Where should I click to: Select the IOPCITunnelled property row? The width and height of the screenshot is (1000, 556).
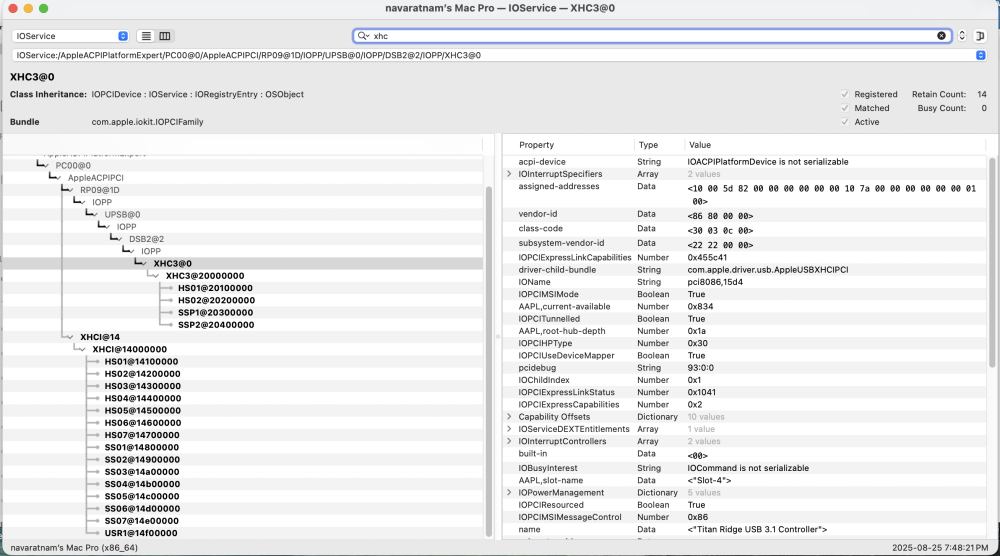coord(745,319)
